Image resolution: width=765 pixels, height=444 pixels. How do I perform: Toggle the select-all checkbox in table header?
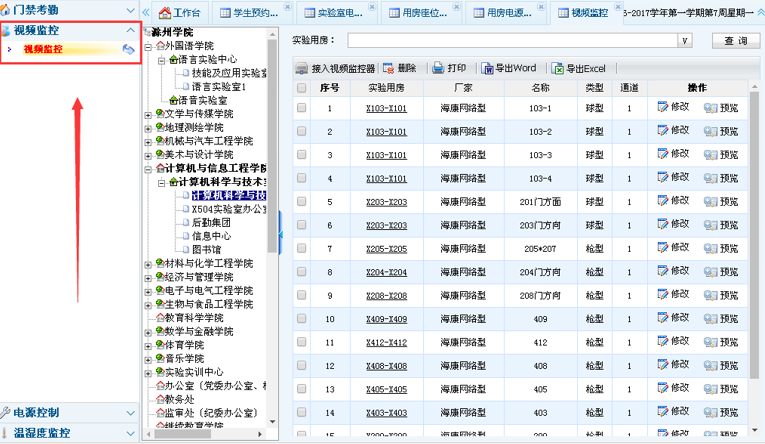[x=302, y=88]
